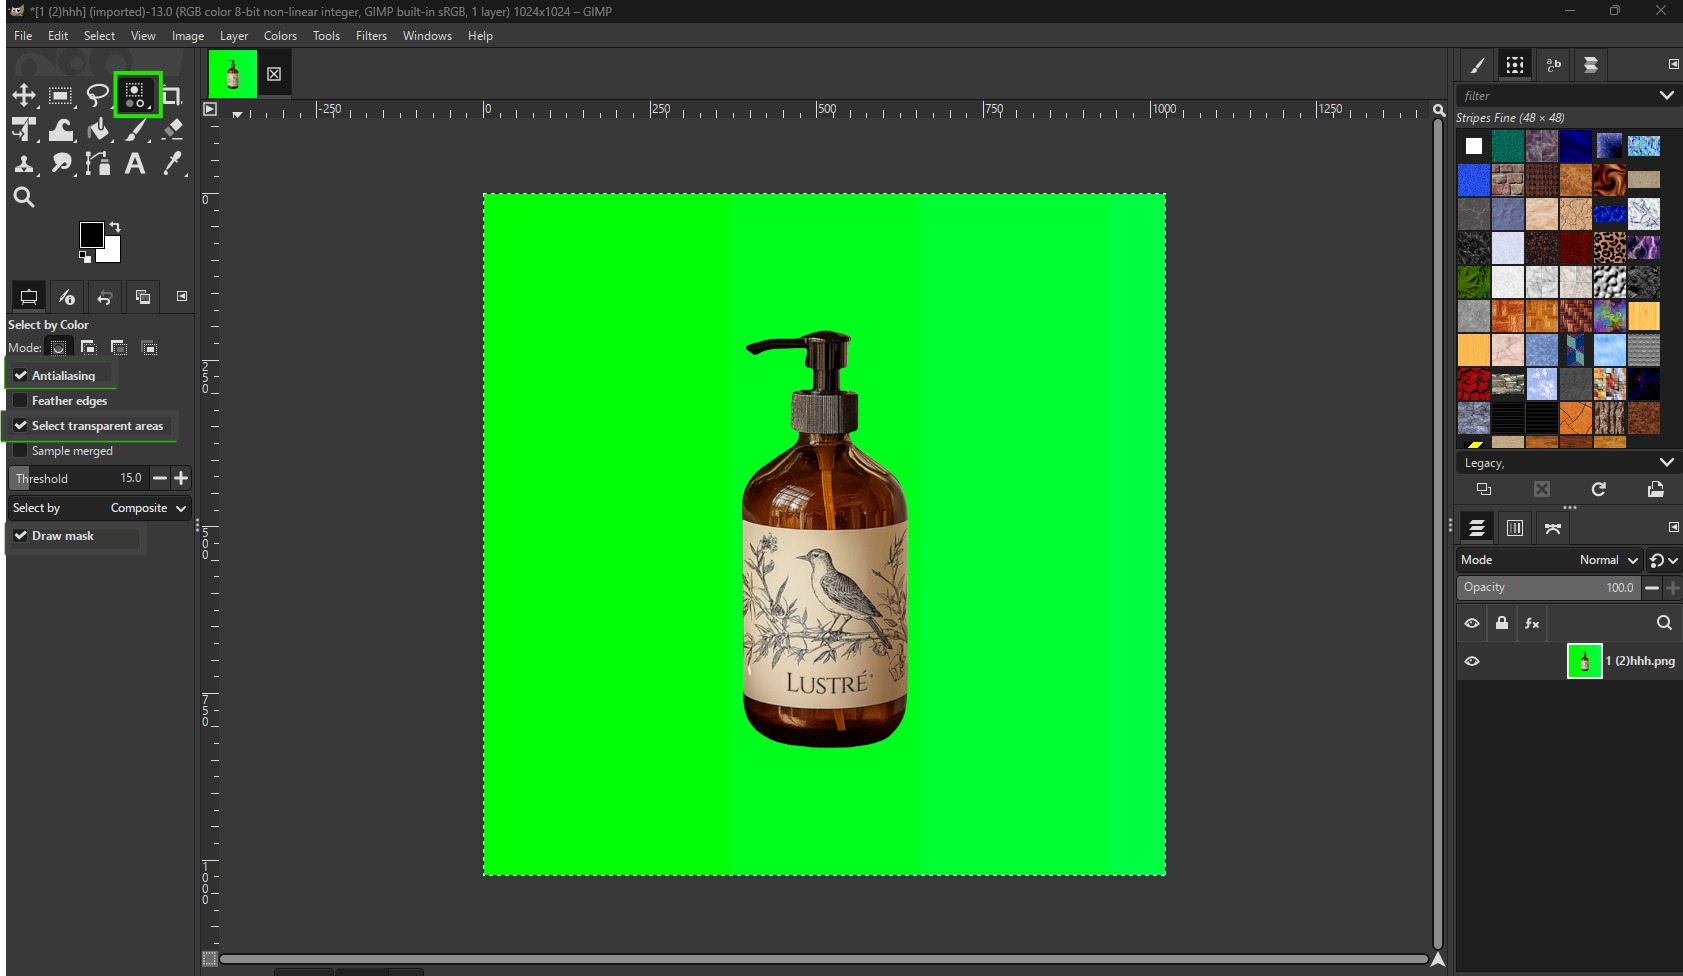Set mode to intersect with selection
The height and width of the screenshot is (976, 1683).
coord(149,348)
